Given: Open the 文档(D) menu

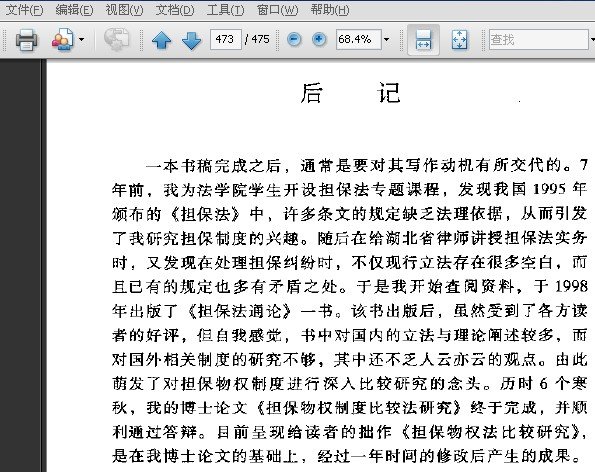Looking at the screenshot, I should pyautogui.click(x=175, y=10).
